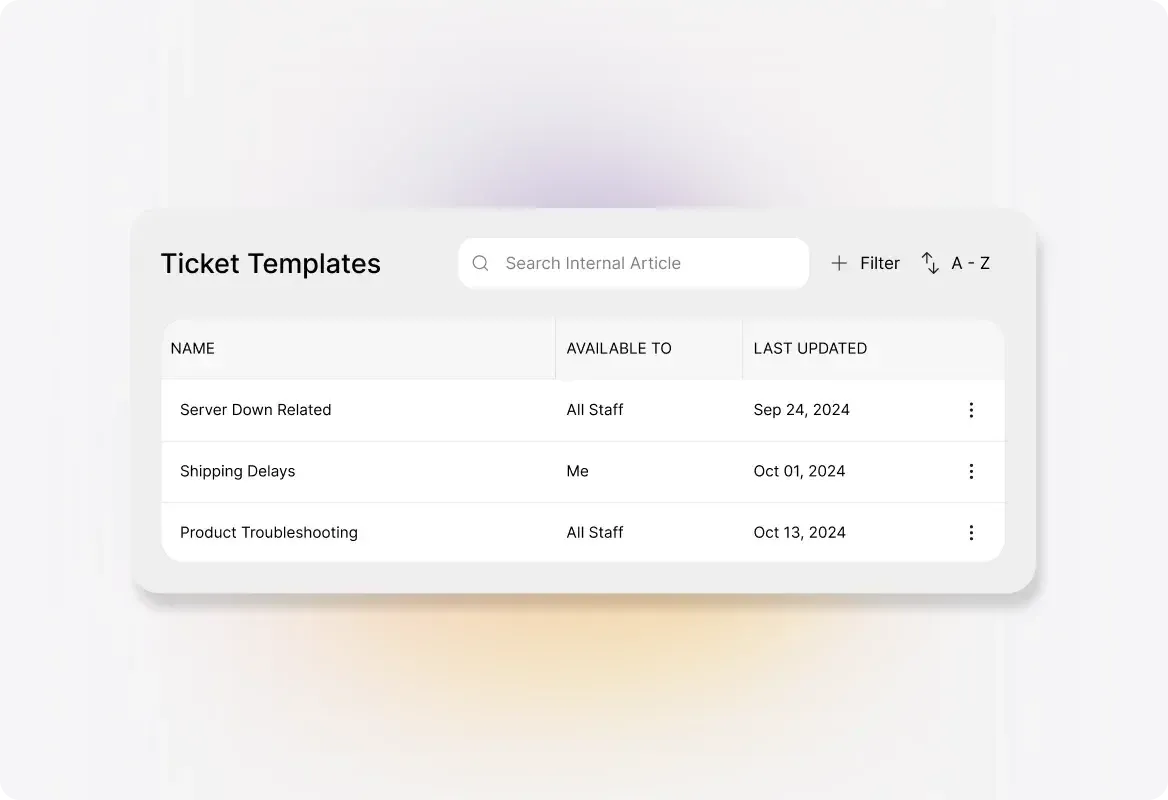Open the Product Troubleshooting template
This screenshot has width=1168, height=800.
coord(269,533)
